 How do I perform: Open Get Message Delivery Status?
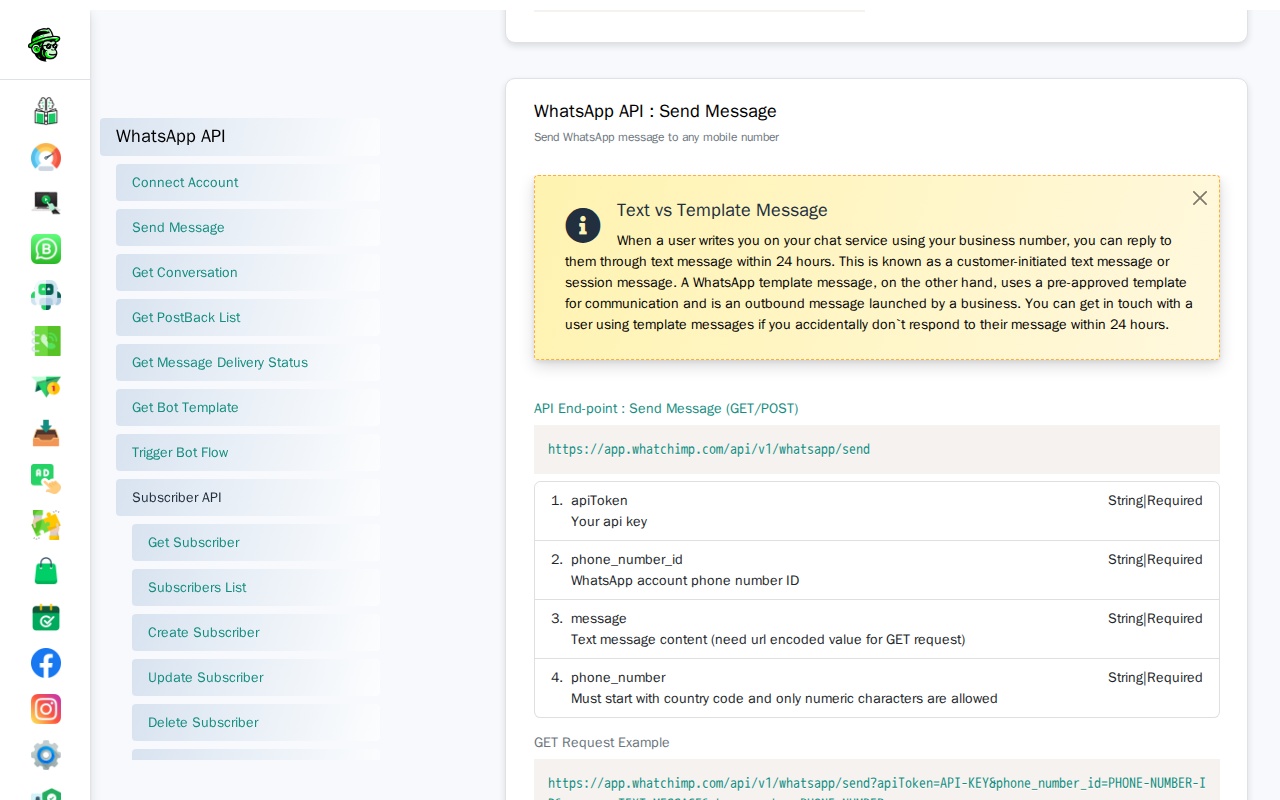pos(248,363)
